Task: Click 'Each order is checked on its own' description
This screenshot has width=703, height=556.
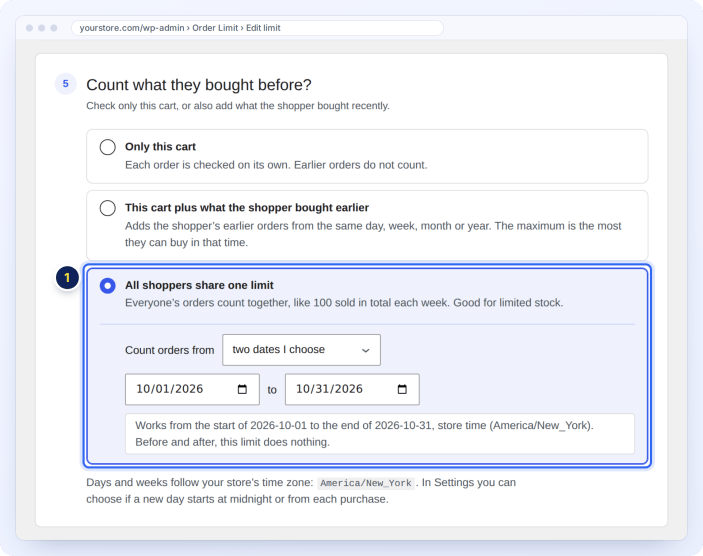Action: 276,165
